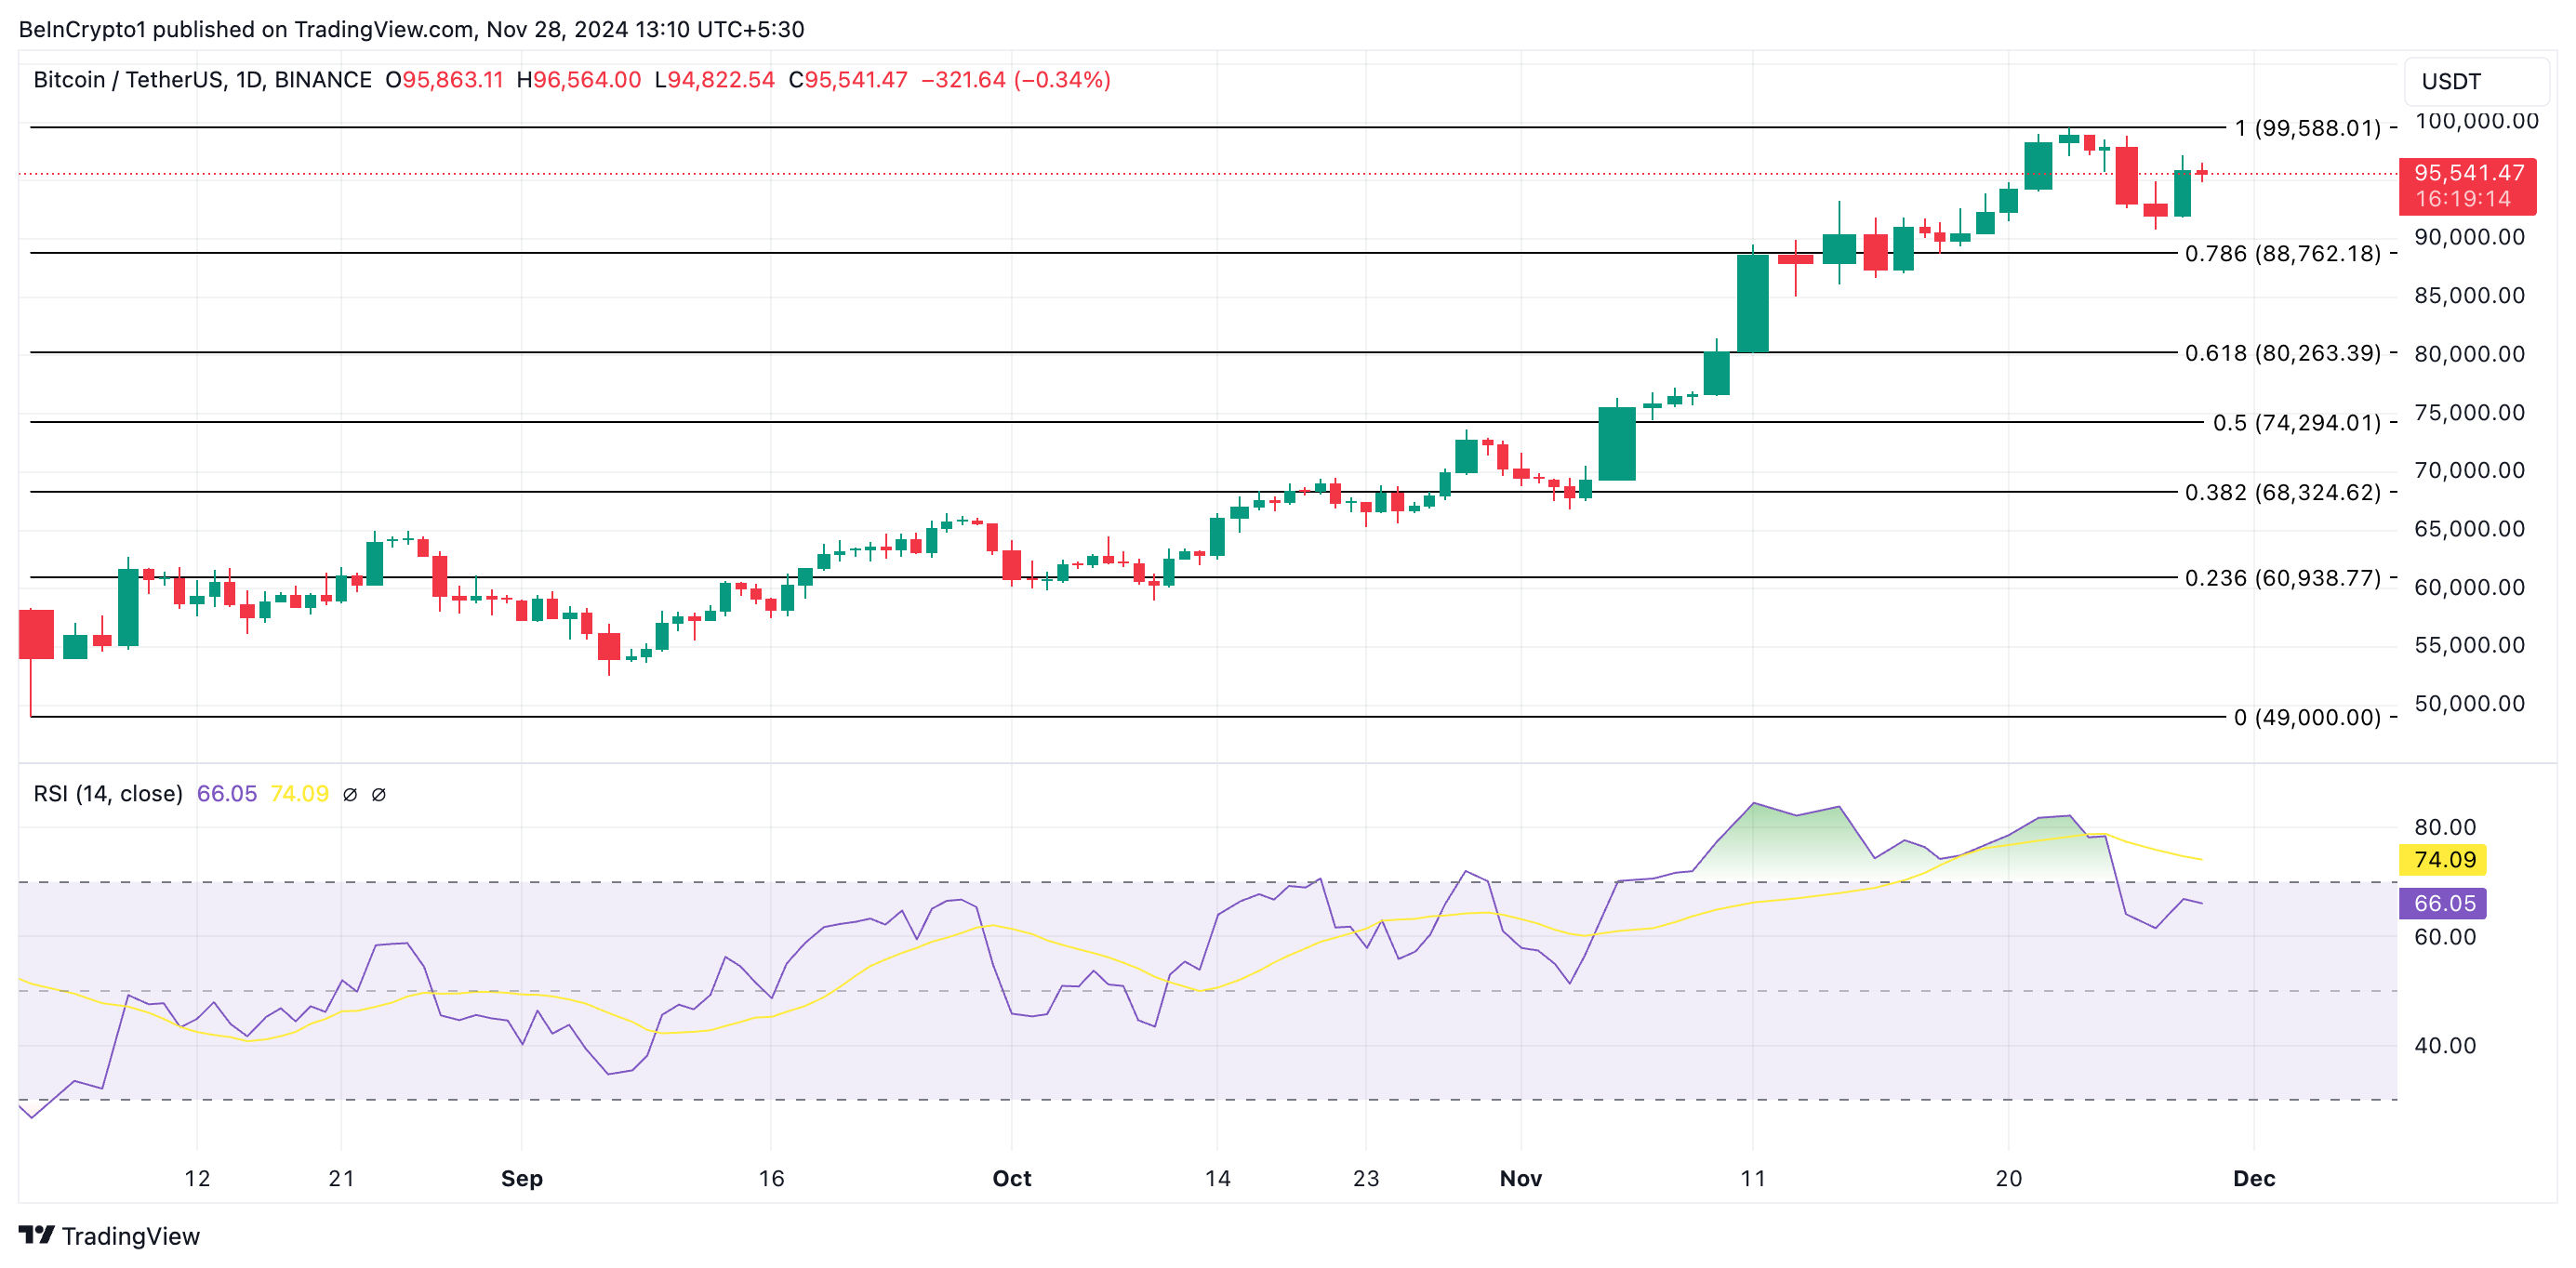Click the 55,000.00 price axis label
Viewport: 2576px width, 1268px height.
pyautogui.click(x=2469, y=645)
